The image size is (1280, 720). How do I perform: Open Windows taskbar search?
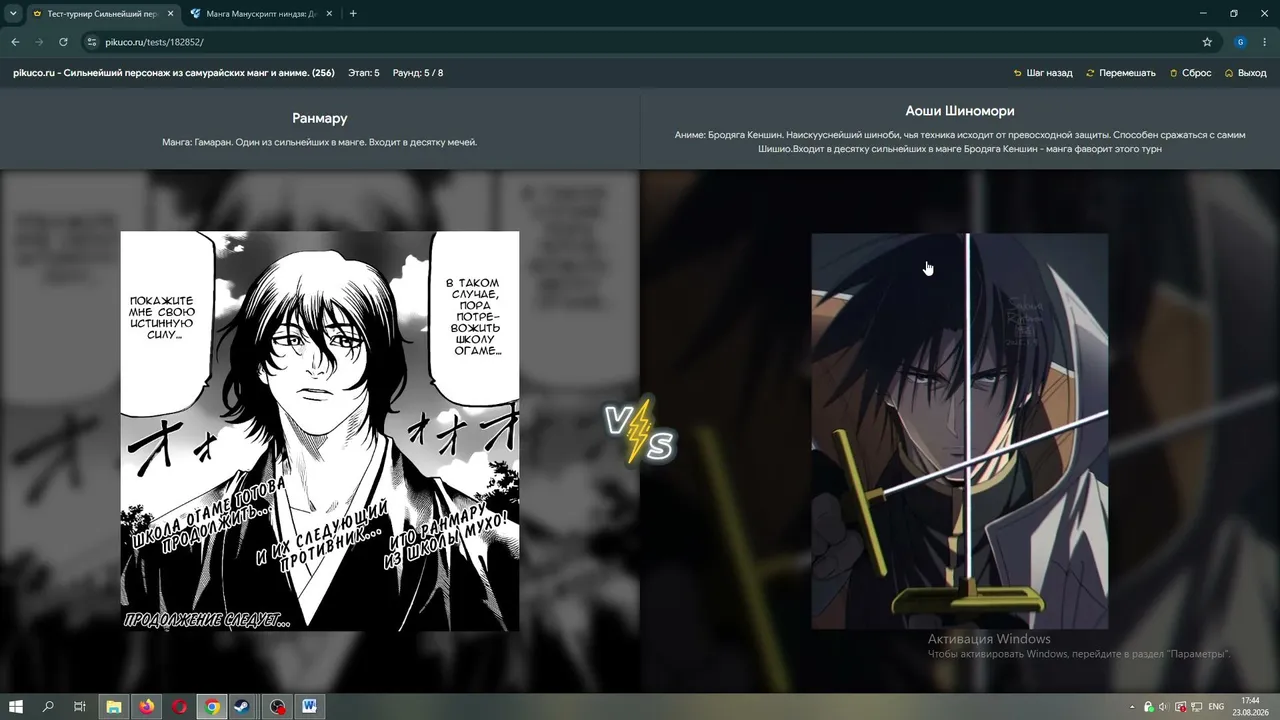click(x=48, y=707)
